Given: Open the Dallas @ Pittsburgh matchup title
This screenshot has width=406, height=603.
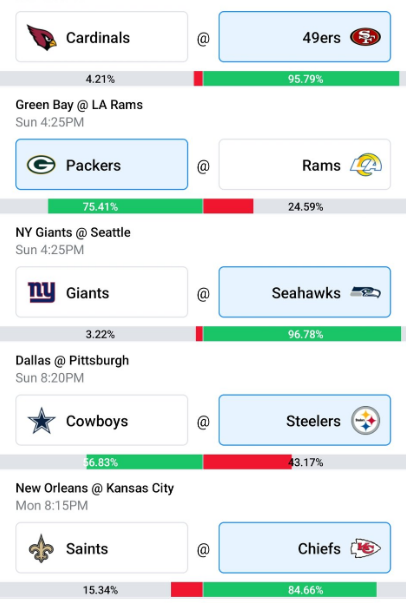Looking at the screenshot, I should click(x=72, y=360).
